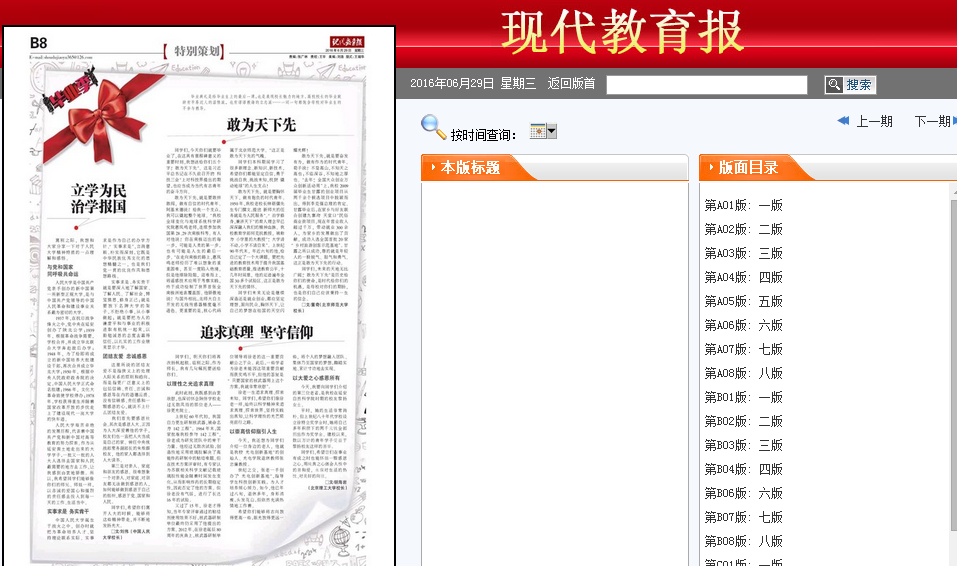The image size is (957, 566).
Task: Click the left arrow icon before 上一期
Action: pyautogui.click(x=843, y=121)
